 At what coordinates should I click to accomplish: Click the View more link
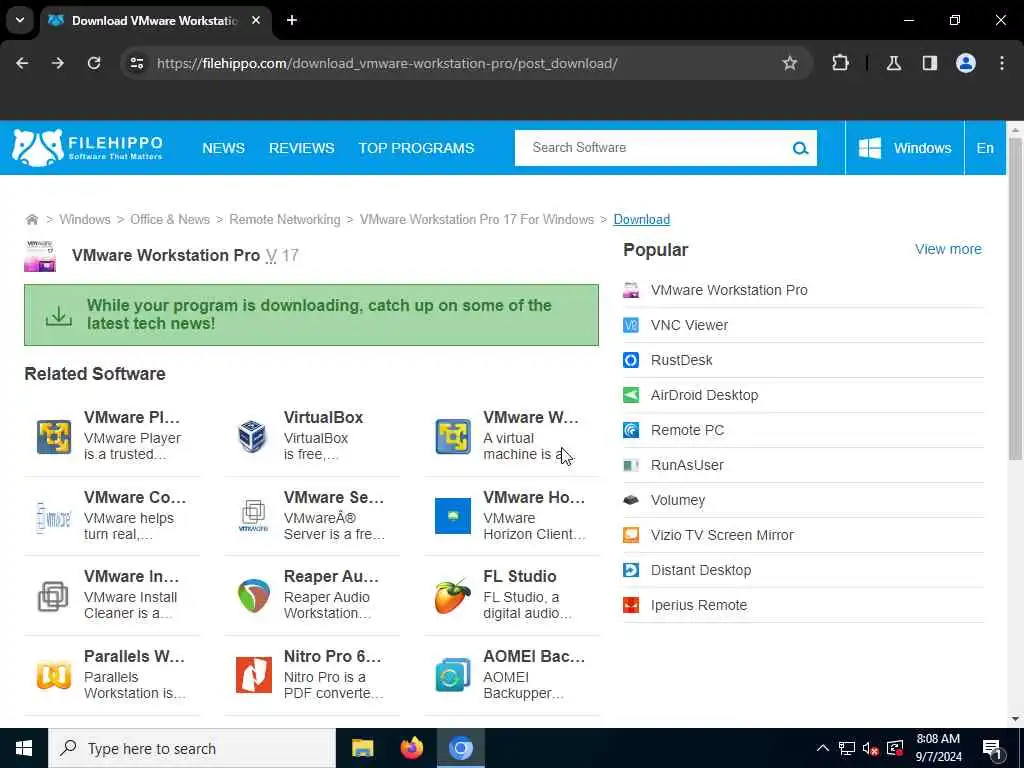[x=948, y=249]
